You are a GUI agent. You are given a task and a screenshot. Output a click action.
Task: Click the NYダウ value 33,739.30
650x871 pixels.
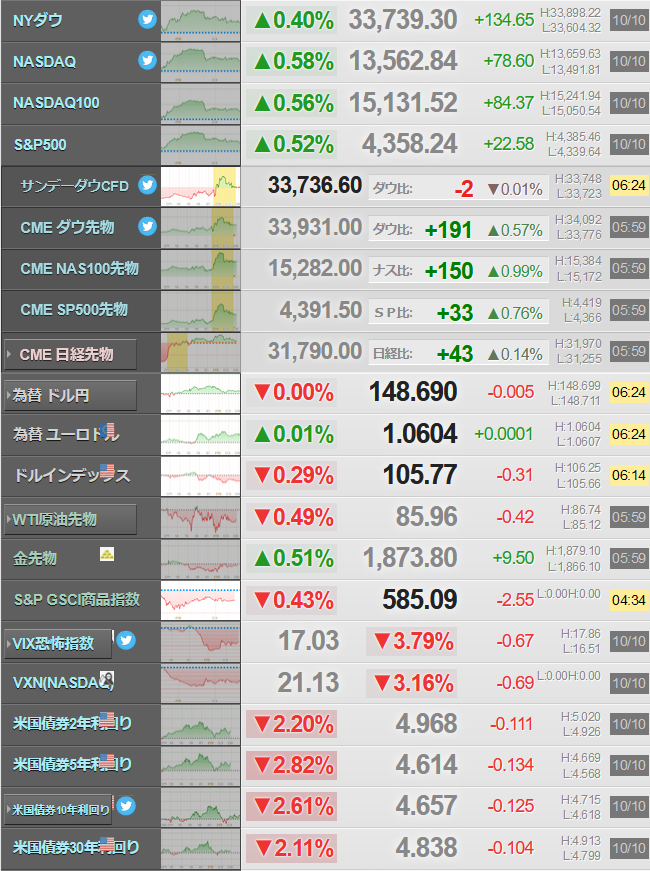[403, 20]
